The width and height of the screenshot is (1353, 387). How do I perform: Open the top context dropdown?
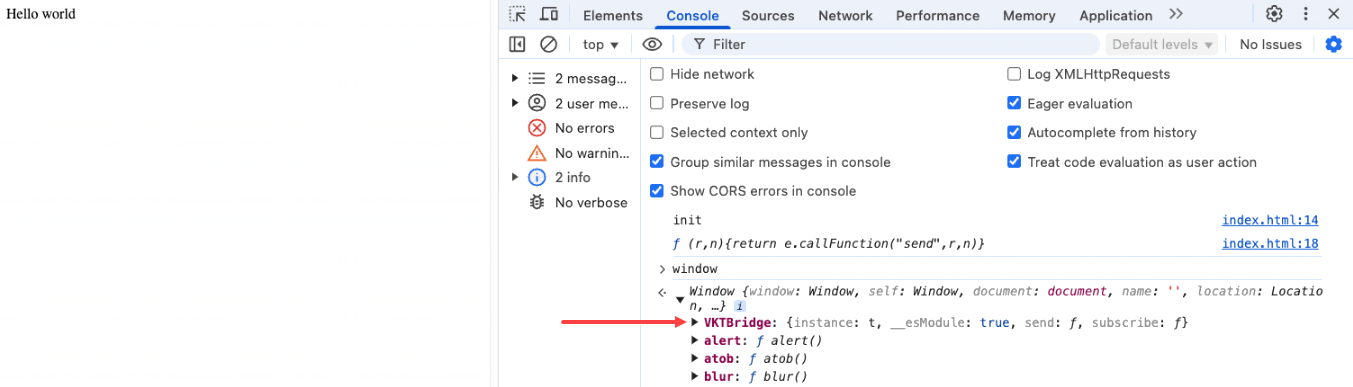coord(601,44)
